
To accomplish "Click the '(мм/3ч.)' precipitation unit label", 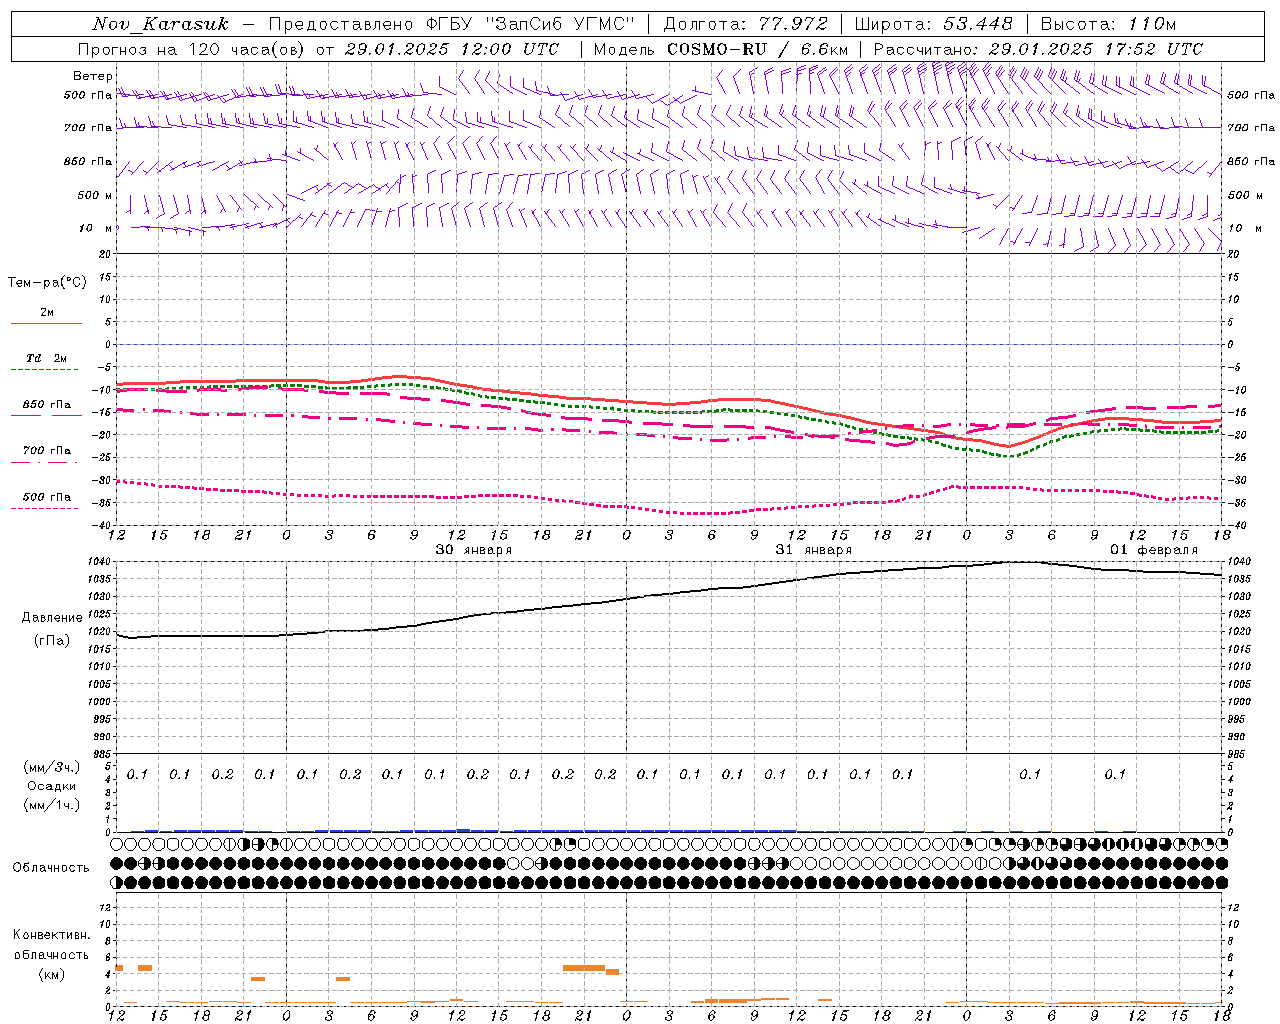I will click(x=51, y=767).
